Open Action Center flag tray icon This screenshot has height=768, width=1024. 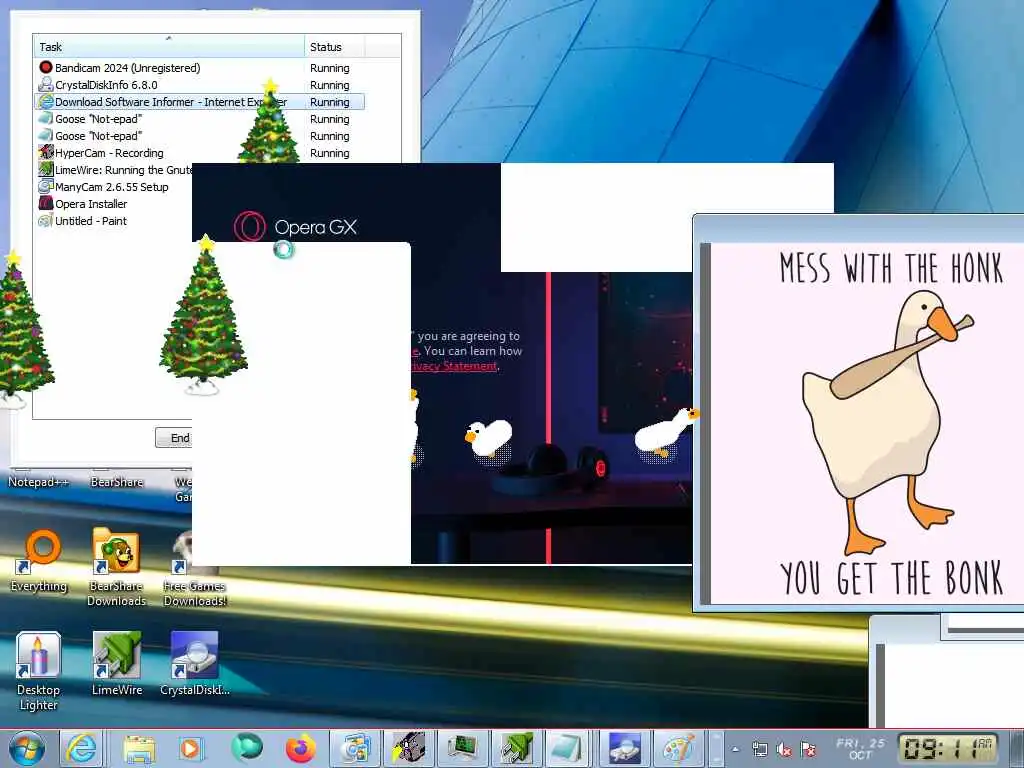[x=808, y=749]
